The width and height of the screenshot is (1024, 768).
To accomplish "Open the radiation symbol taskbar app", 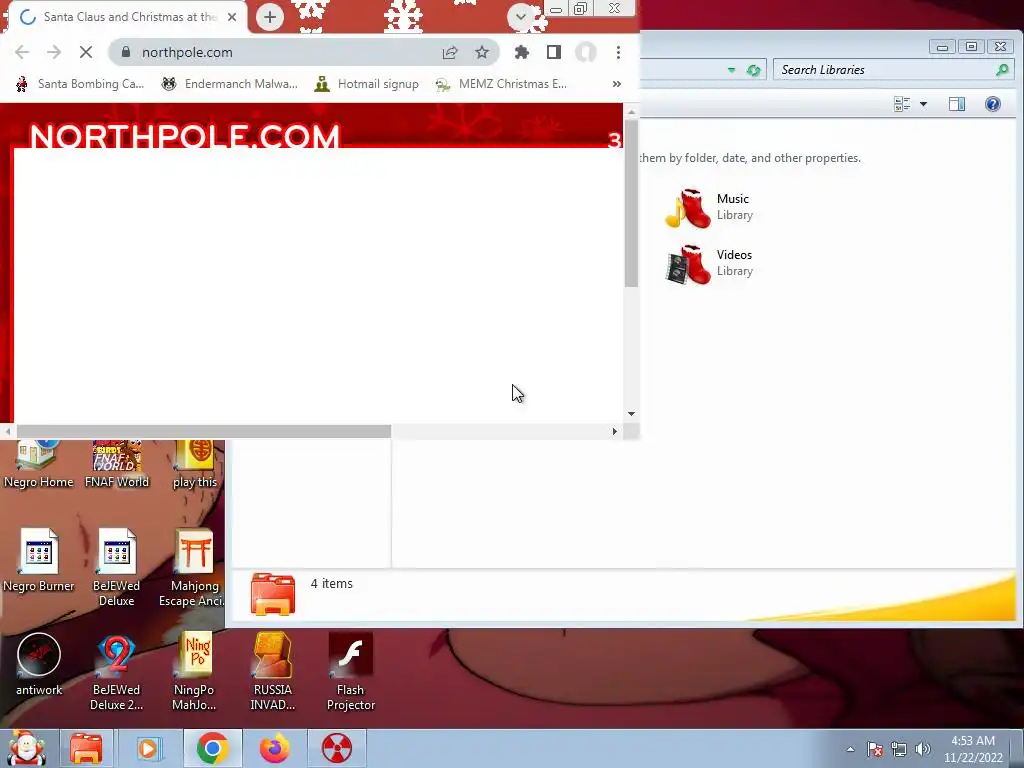I will pos(337,748).
